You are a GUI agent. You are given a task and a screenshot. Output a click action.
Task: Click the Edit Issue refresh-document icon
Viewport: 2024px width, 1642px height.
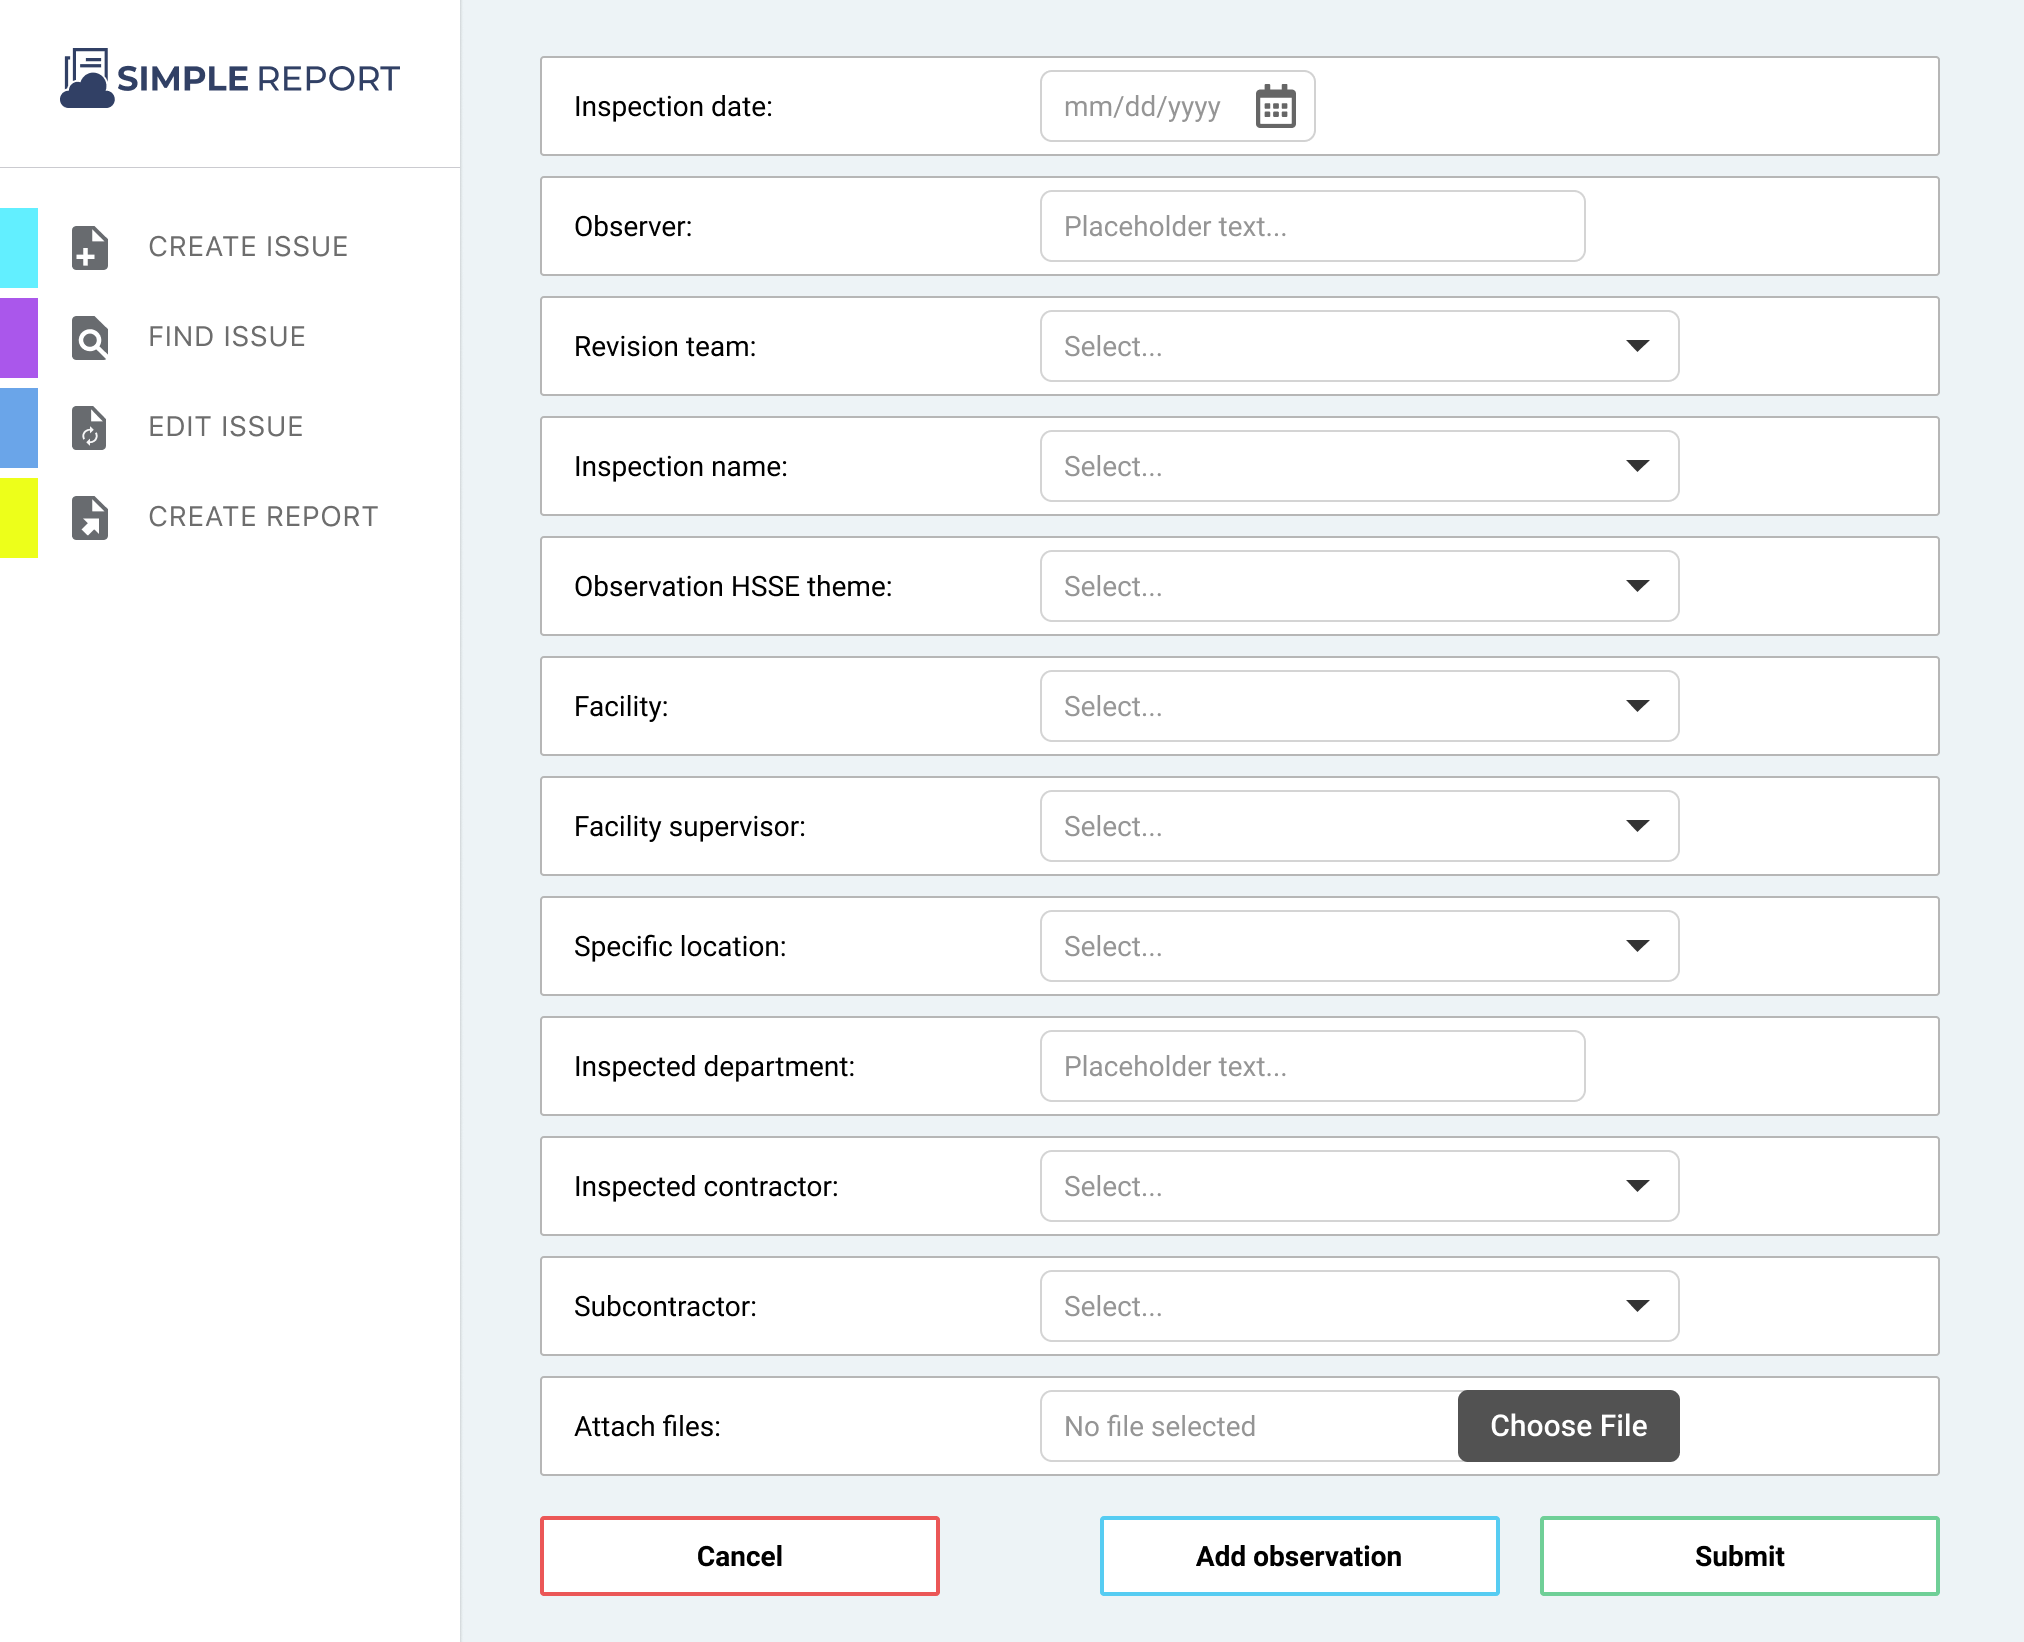89,428
